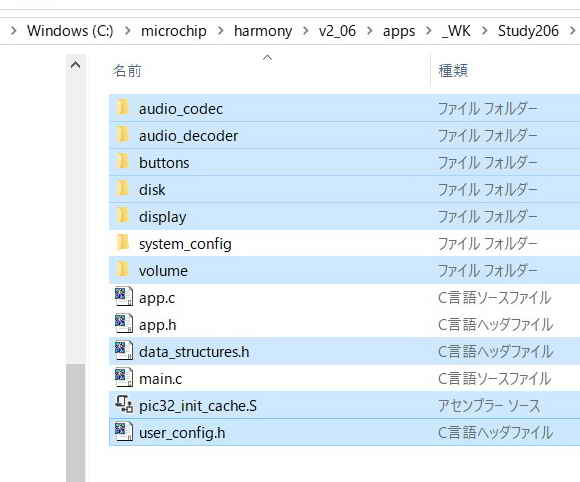The image size is (580, 482).
Task: Click the volume folder icon
Action: click(x=122, y=270)
